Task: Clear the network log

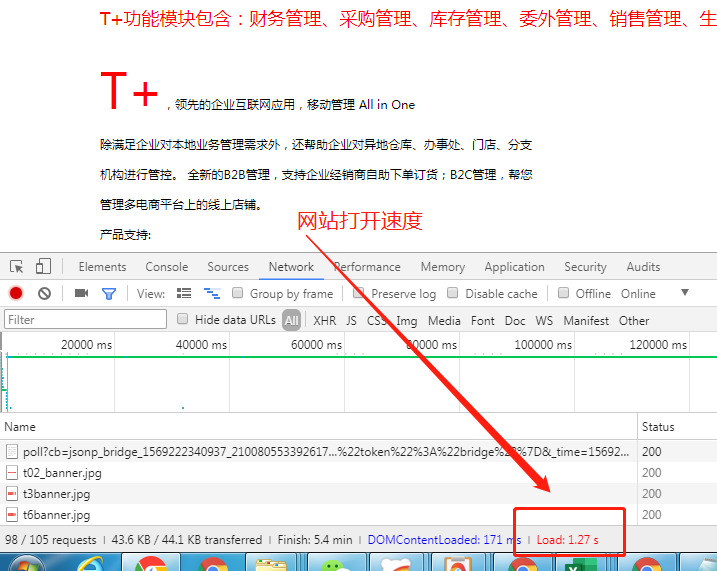Action: click(44, 293)
